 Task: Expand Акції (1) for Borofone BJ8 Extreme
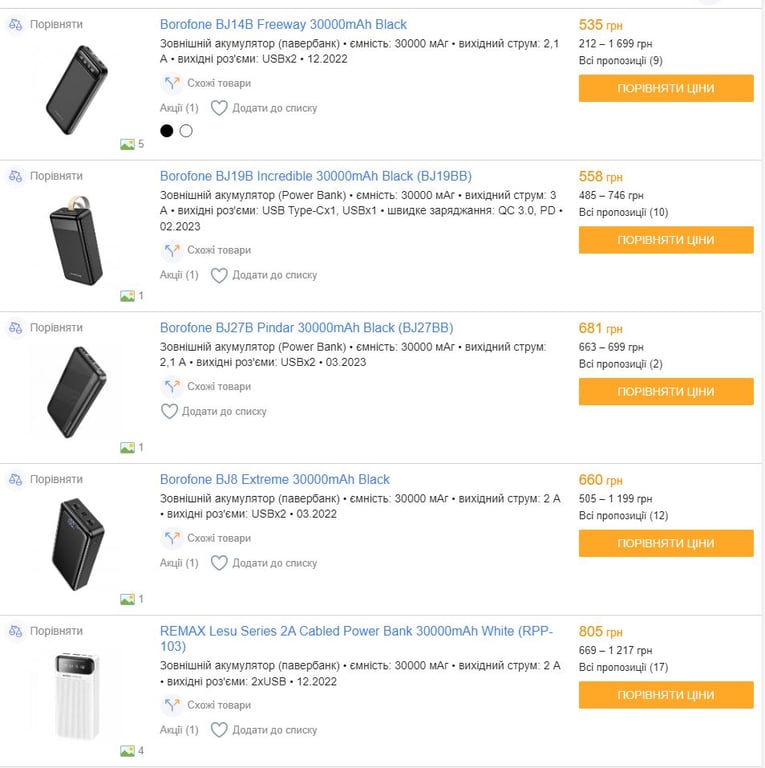coord(179,563)
